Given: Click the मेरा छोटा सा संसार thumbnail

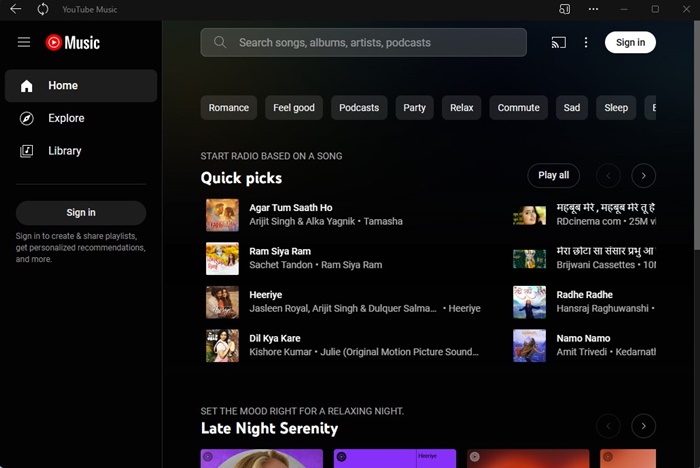Looking at the screenshot, I should (x=529, y=259).
